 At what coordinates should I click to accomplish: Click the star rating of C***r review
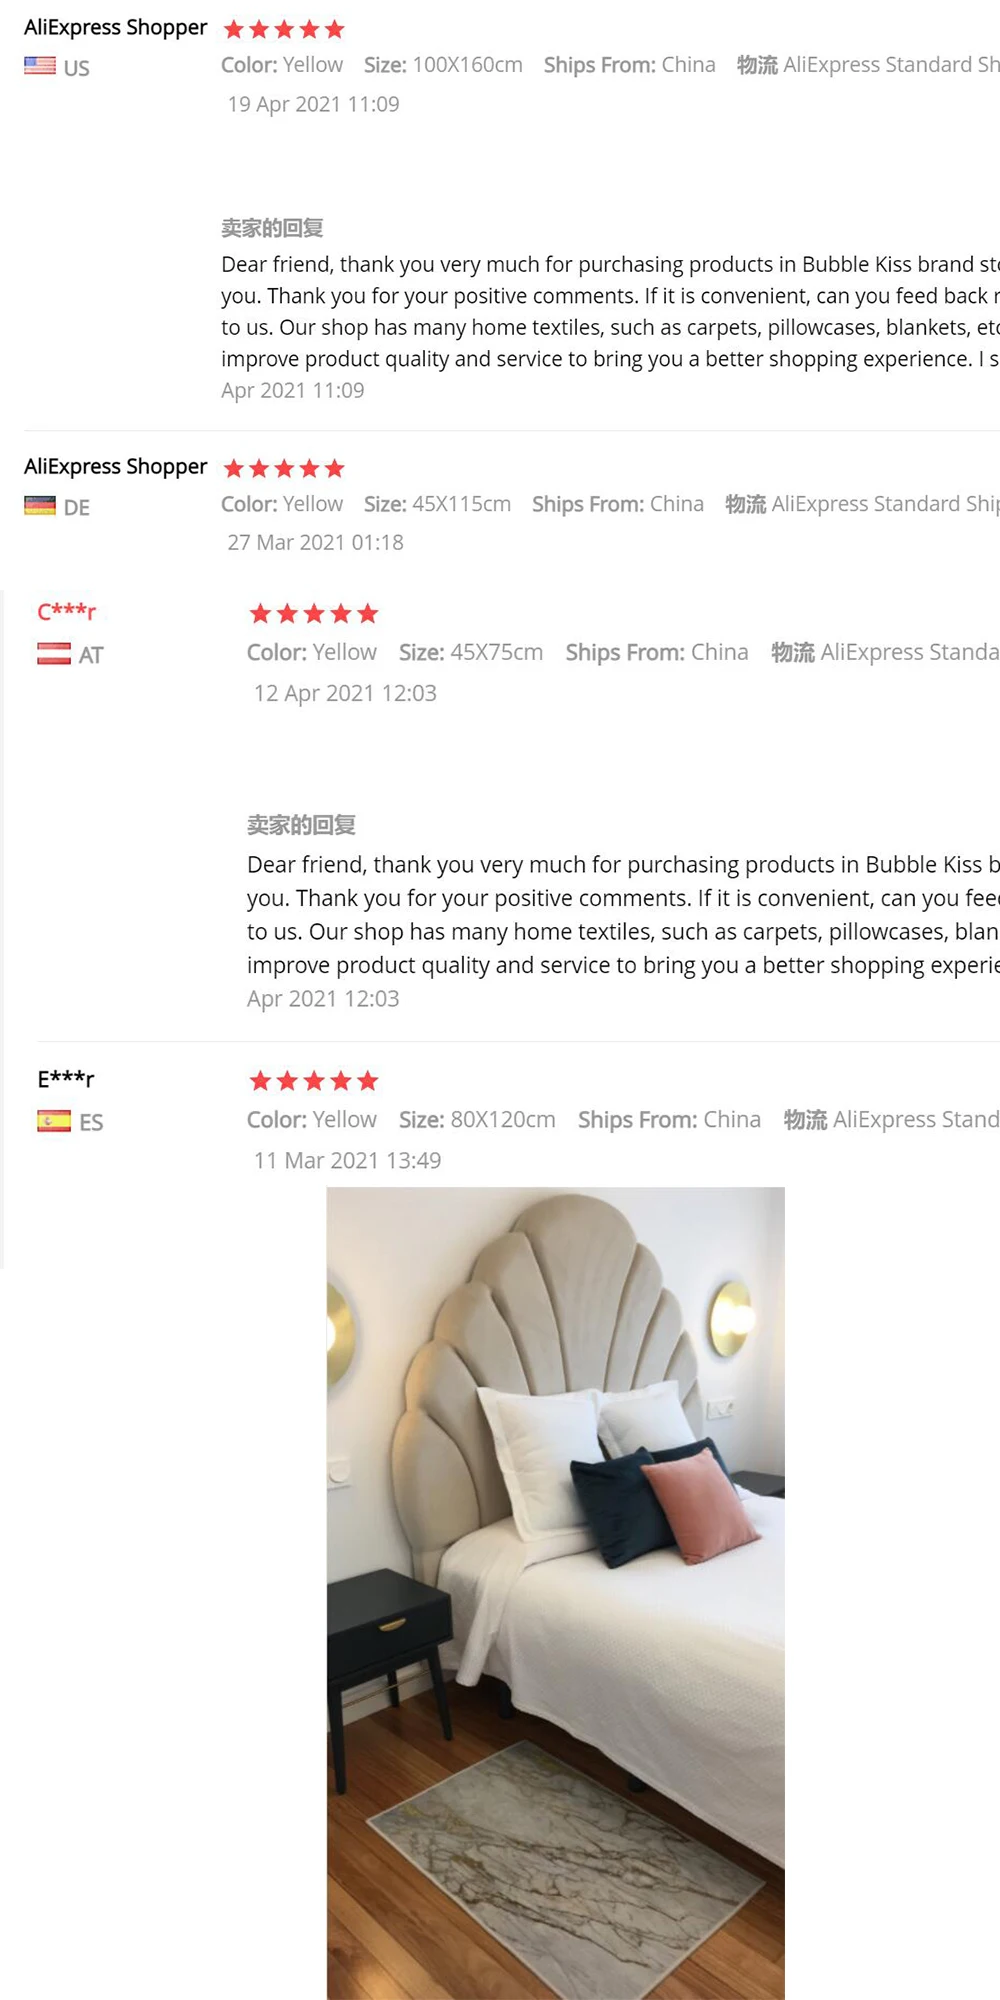[x=314, y=613]
